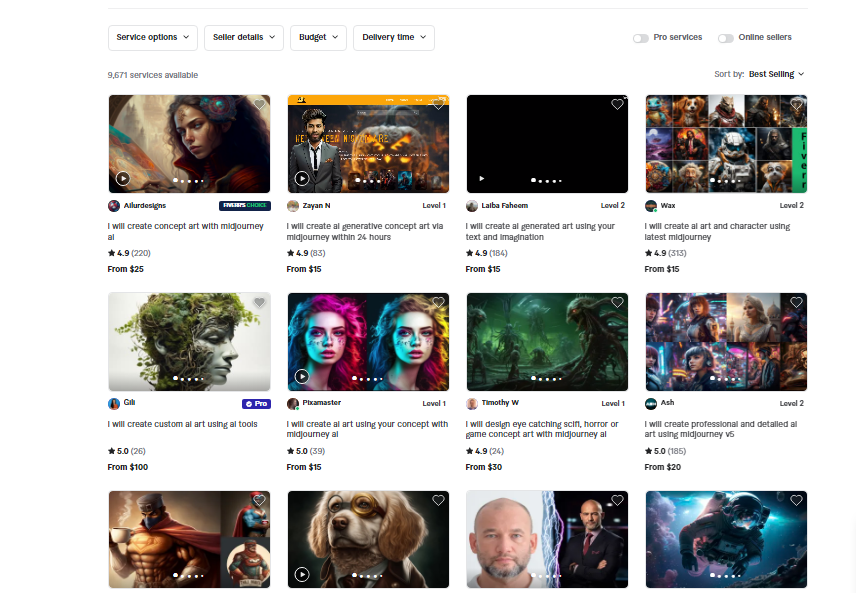The image size is (856, 593).
Task: Open Gili's profile avatar
Action: (x=114, y=404)
